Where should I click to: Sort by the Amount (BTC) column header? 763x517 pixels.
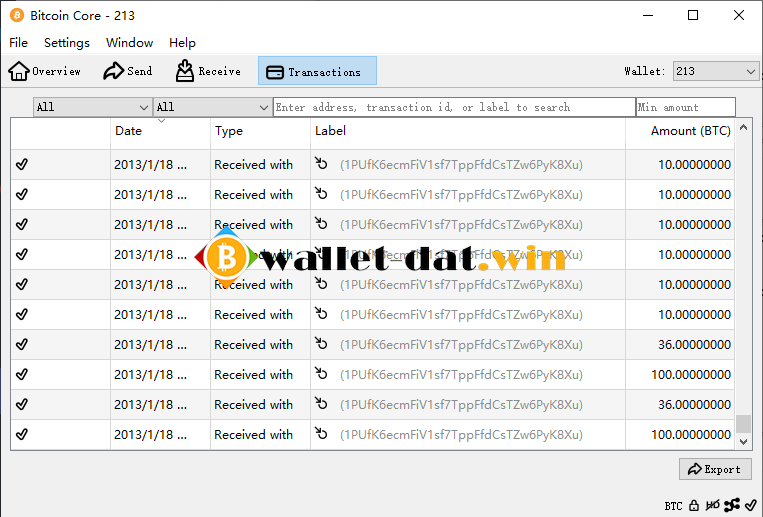click(680, 131)
